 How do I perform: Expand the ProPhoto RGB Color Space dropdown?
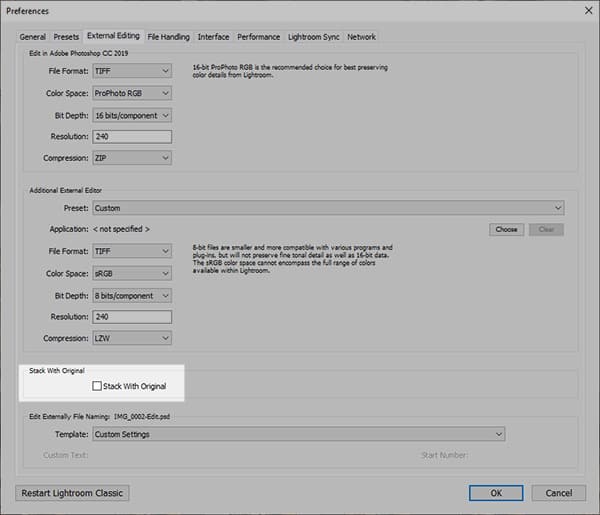pyautogui.click(x=132, y=93)
